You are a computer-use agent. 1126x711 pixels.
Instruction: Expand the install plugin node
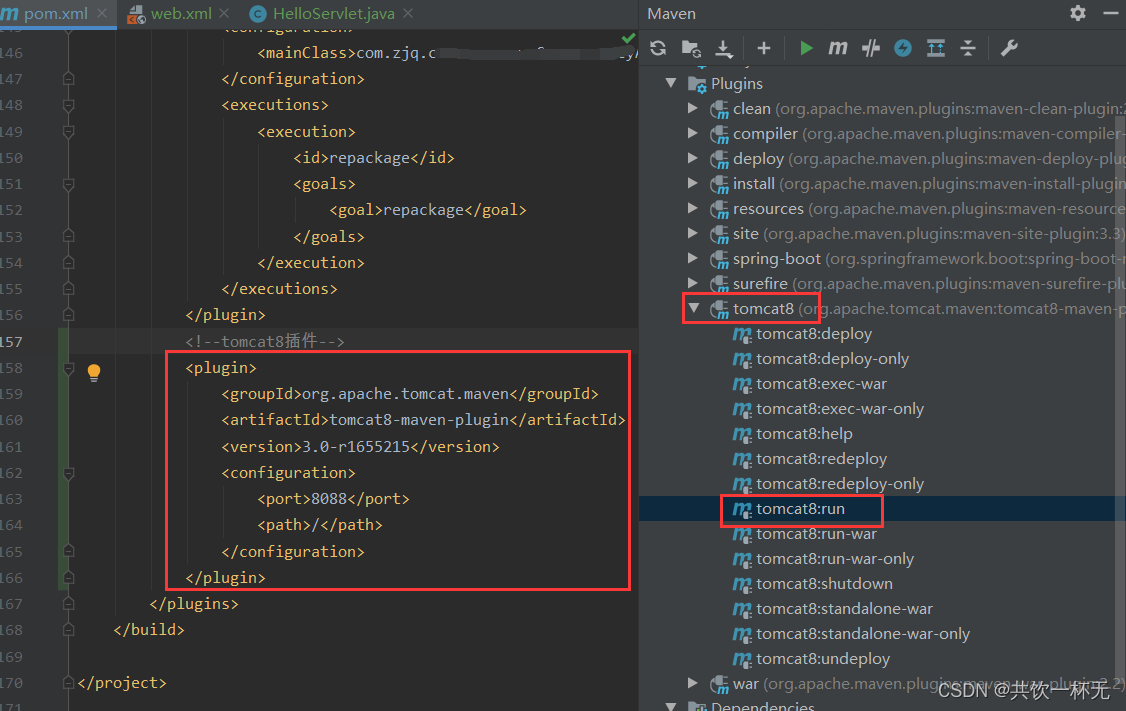pos(692,183)
